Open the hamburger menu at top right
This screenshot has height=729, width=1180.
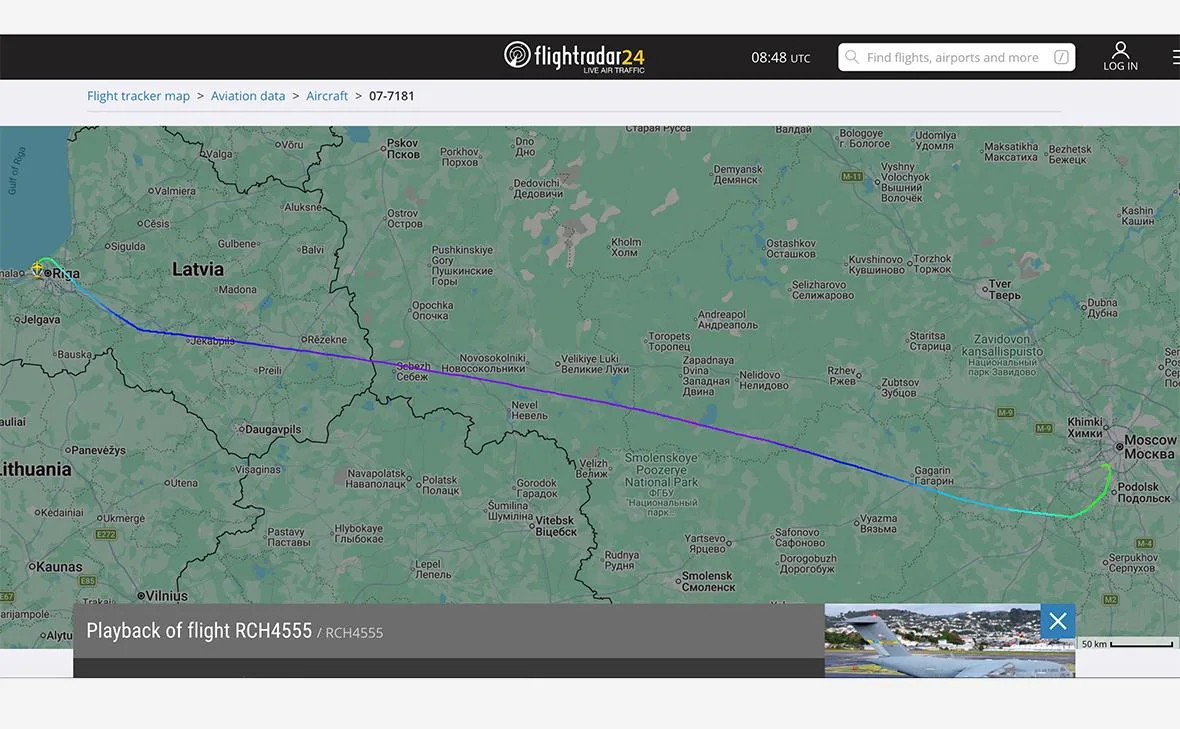(1175, 56)
